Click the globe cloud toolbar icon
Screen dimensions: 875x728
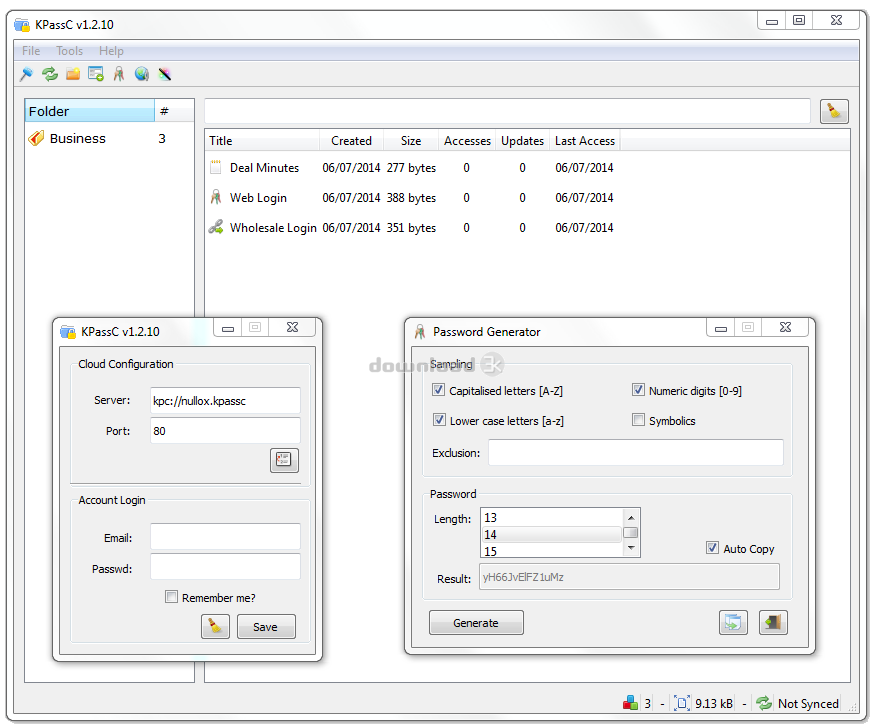(x=142, y=74)
